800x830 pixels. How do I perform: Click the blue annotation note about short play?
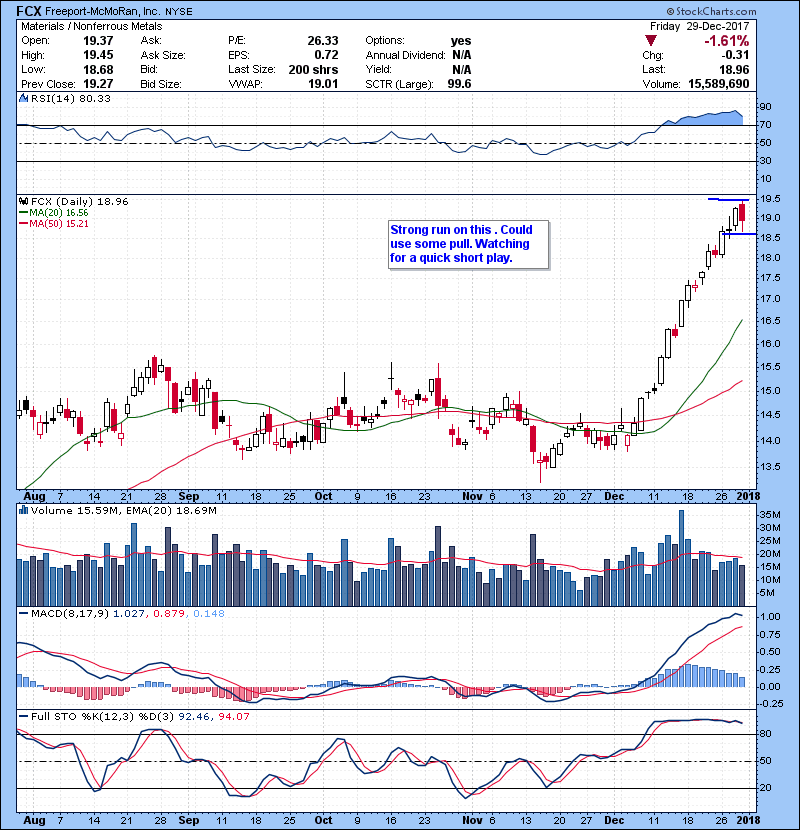469,245
